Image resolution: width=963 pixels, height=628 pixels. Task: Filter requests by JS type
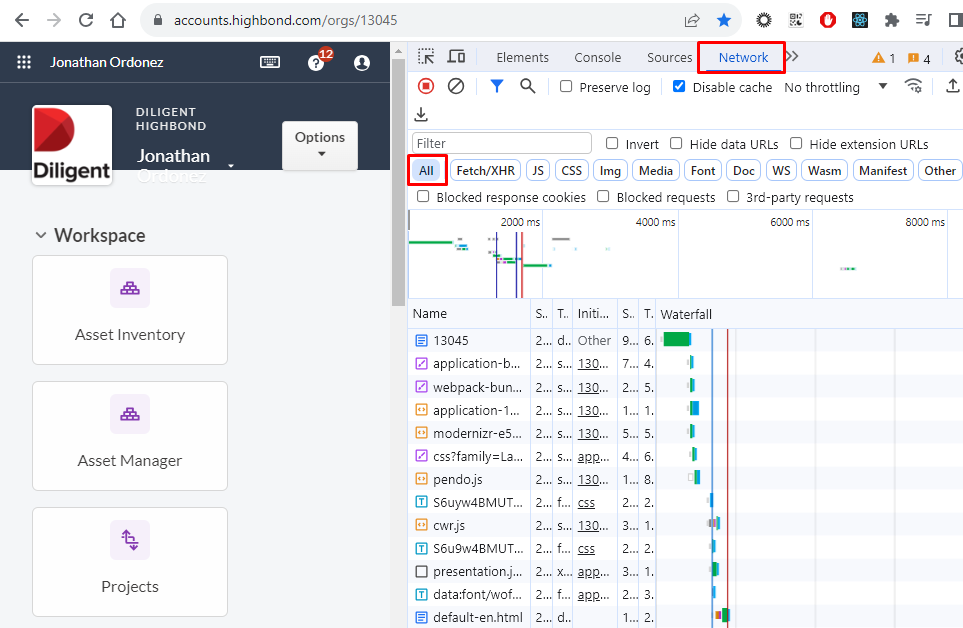click(538, 171)
